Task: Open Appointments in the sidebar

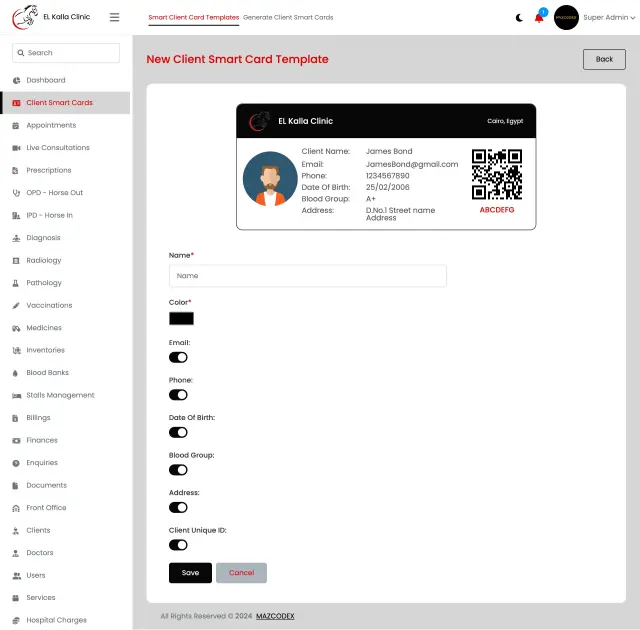Action: click(x=65, y=125)
